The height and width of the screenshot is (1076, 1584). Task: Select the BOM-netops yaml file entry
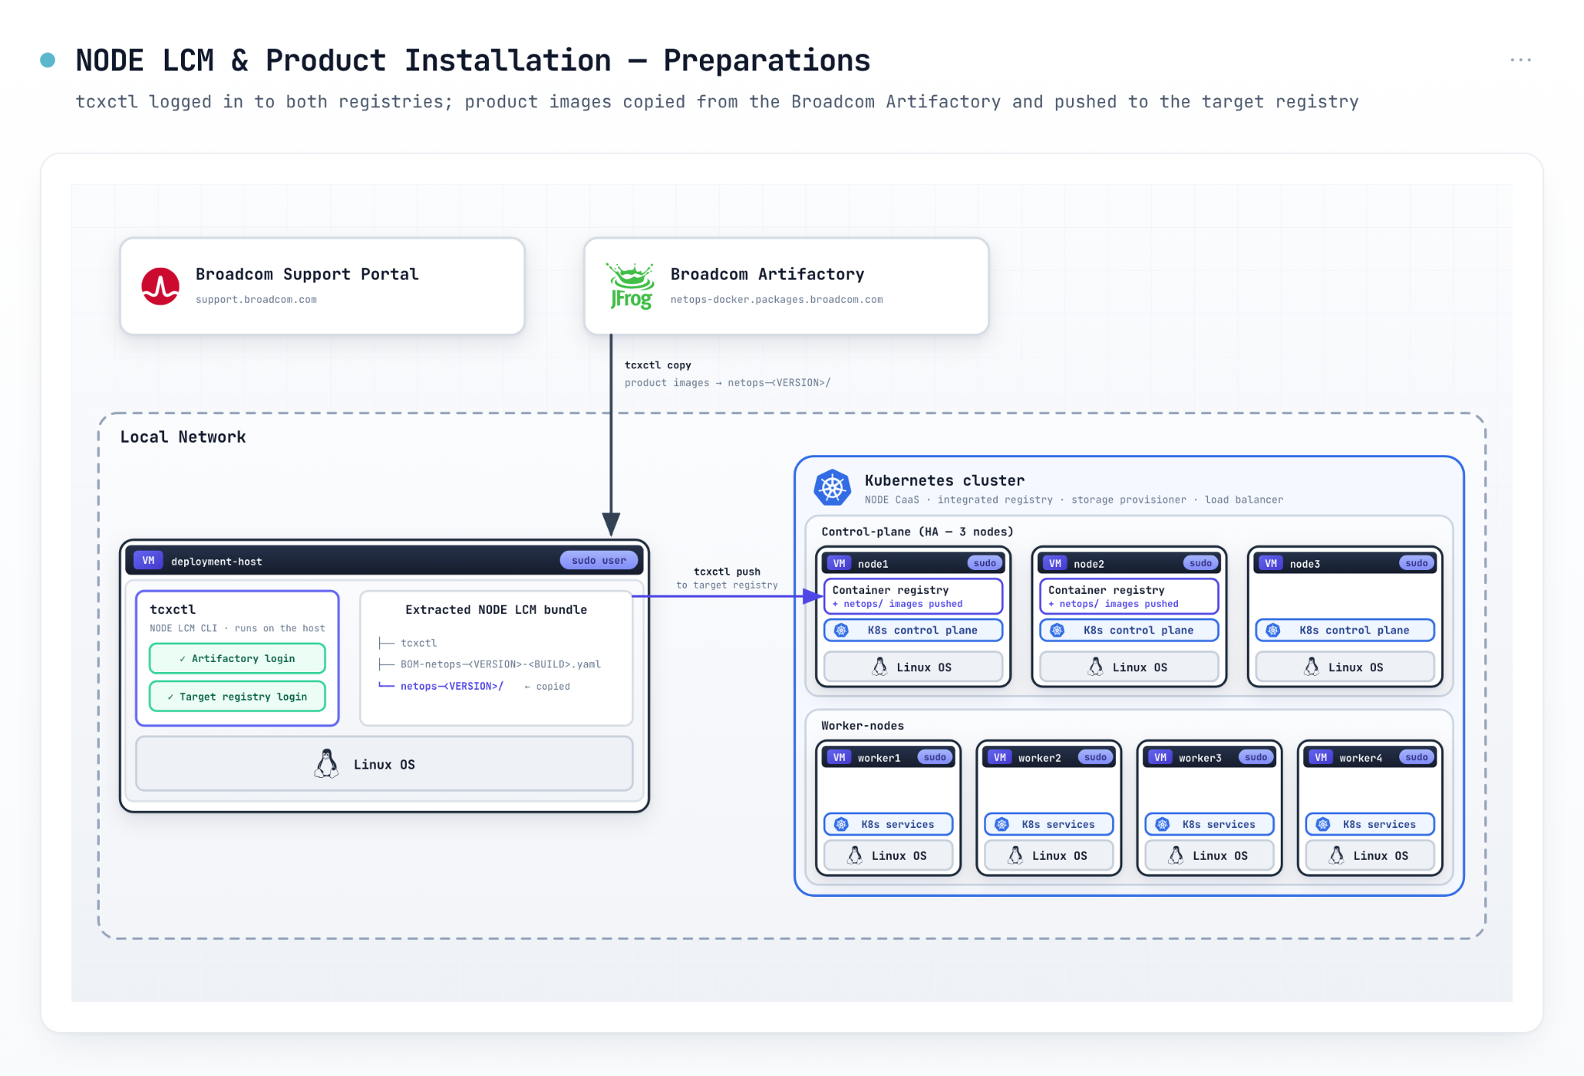(x=500, y=664)
